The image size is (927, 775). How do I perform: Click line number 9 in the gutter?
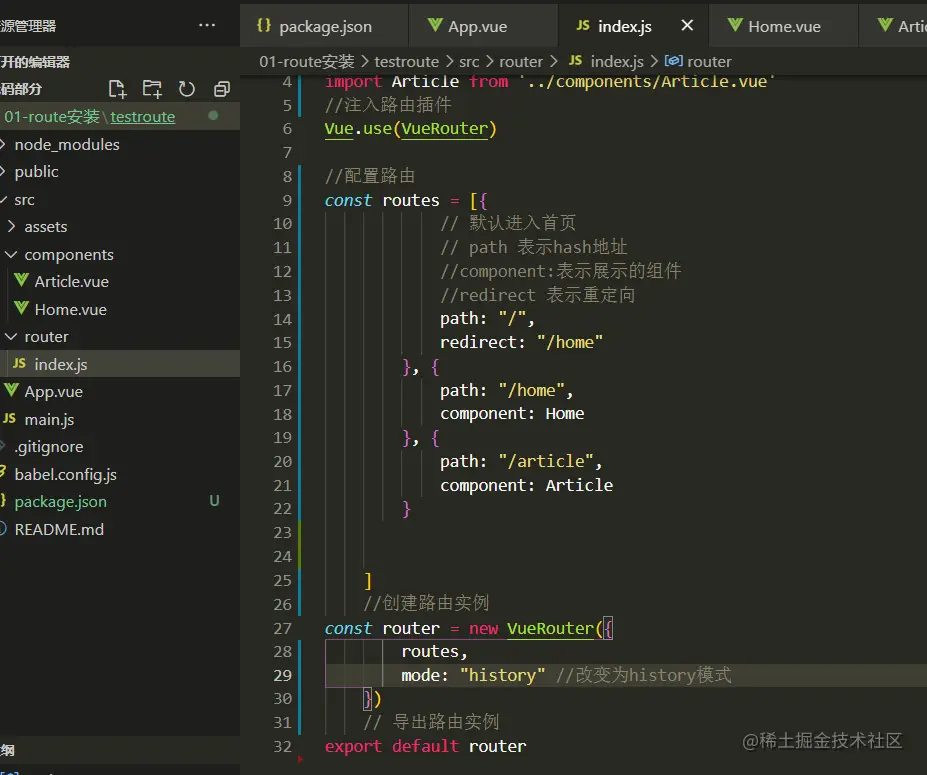point(287,200)
